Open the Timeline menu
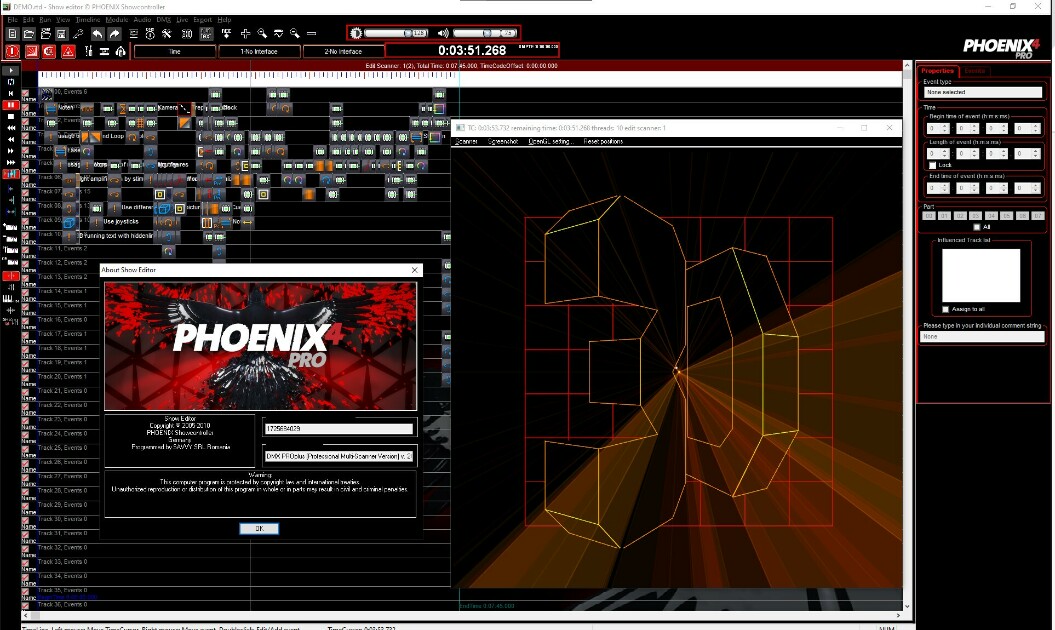Screen dimensions: 1055x630 click(87, 20)
